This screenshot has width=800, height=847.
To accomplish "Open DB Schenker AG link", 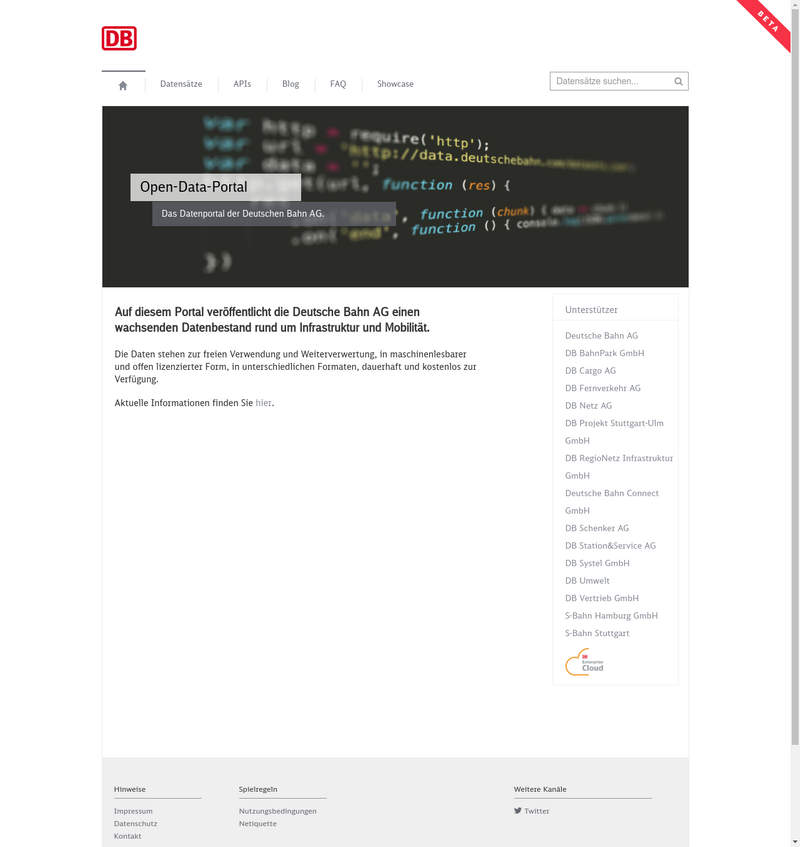I will click(597, 528).
